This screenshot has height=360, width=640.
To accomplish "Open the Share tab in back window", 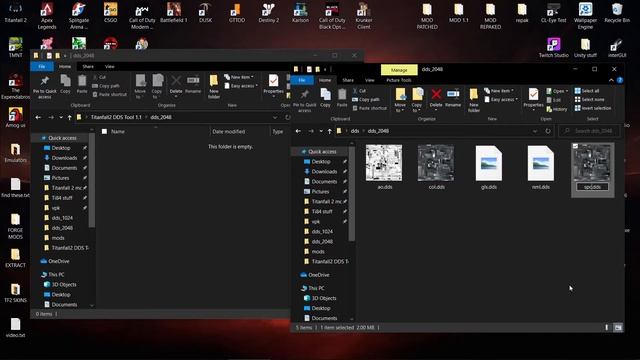I will [x=88, y=66].
